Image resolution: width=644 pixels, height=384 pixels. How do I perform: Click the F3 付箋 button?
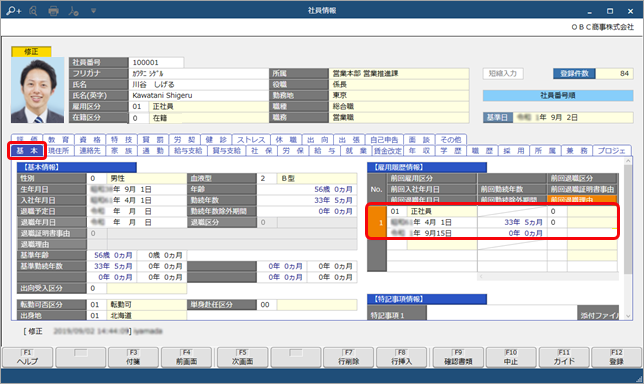[133, 357]
